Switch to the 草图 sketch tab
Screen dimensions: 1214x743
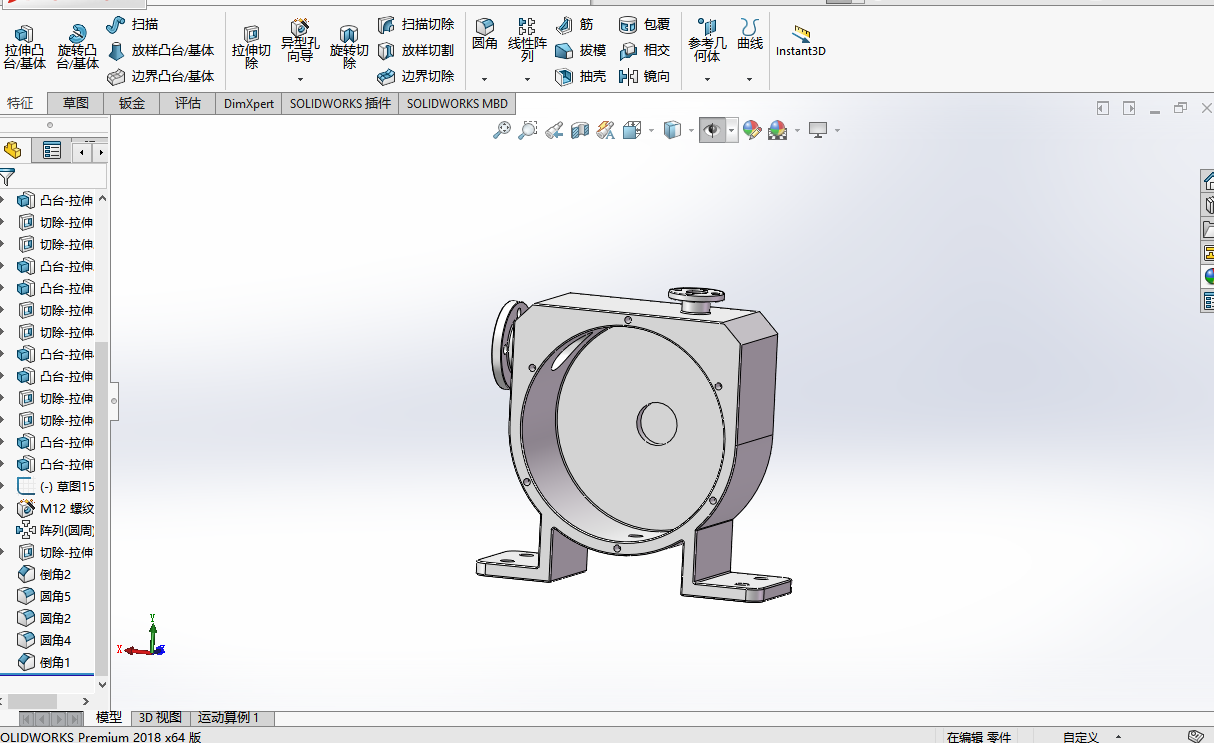coord(76,103)
